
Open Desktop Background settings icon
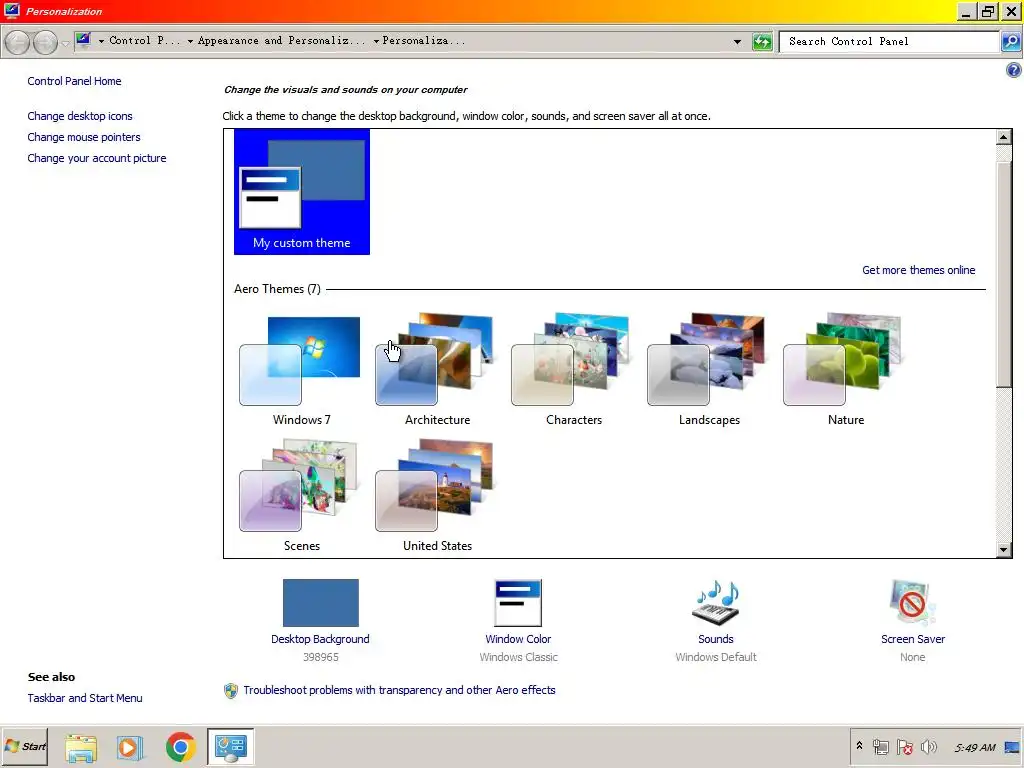tap(321, 603)
